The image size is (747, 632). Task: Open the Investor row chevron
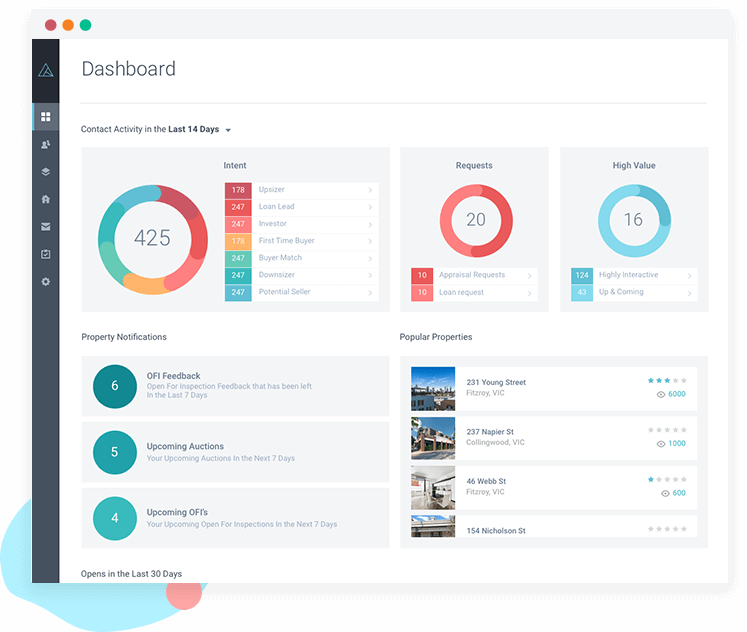click(x=370, y=224)
